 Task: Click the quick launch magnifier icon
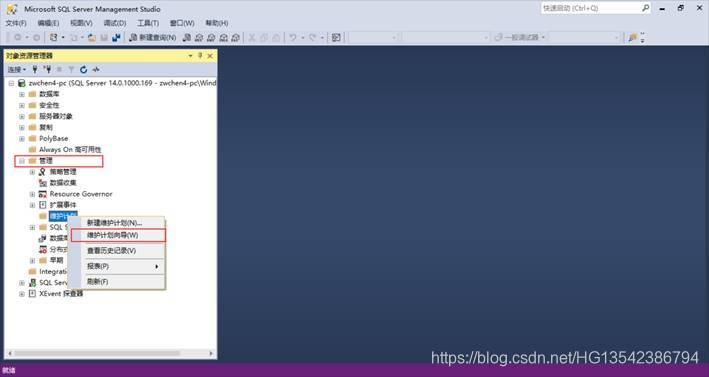[x=645, y=8]
